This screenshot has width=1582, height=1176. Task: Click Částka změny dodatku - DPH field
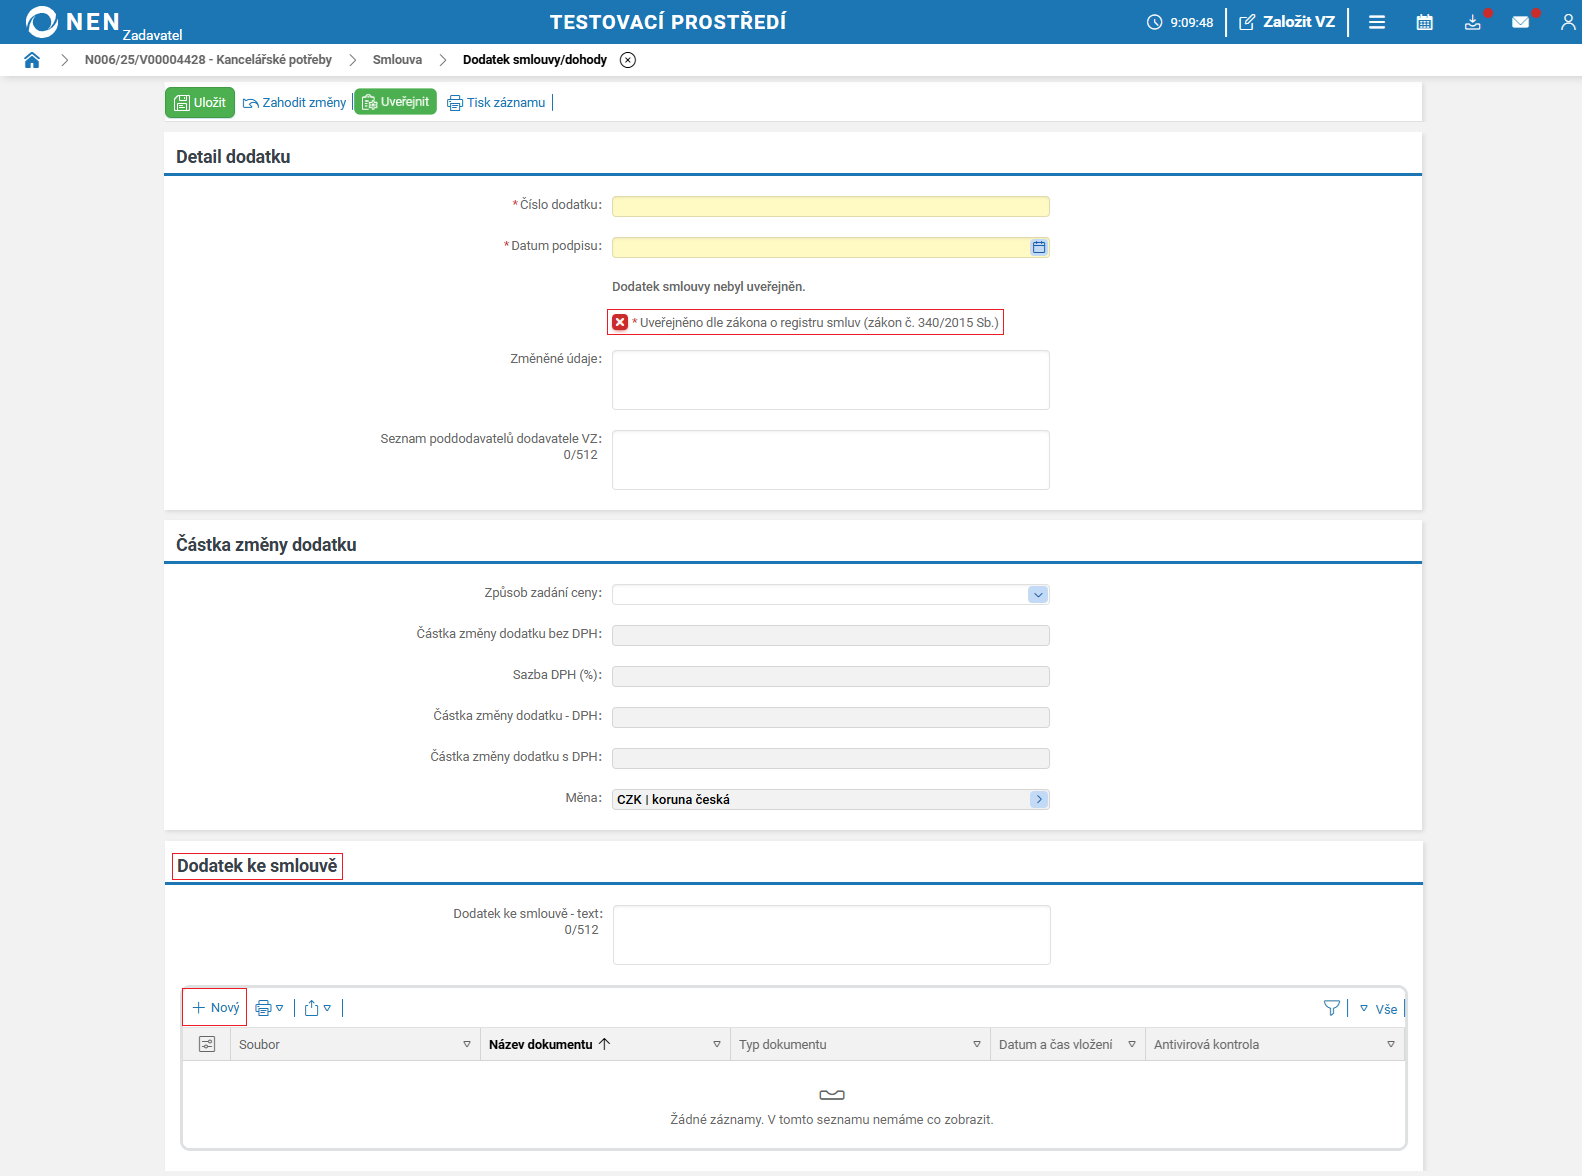click(x=831, y=717)
